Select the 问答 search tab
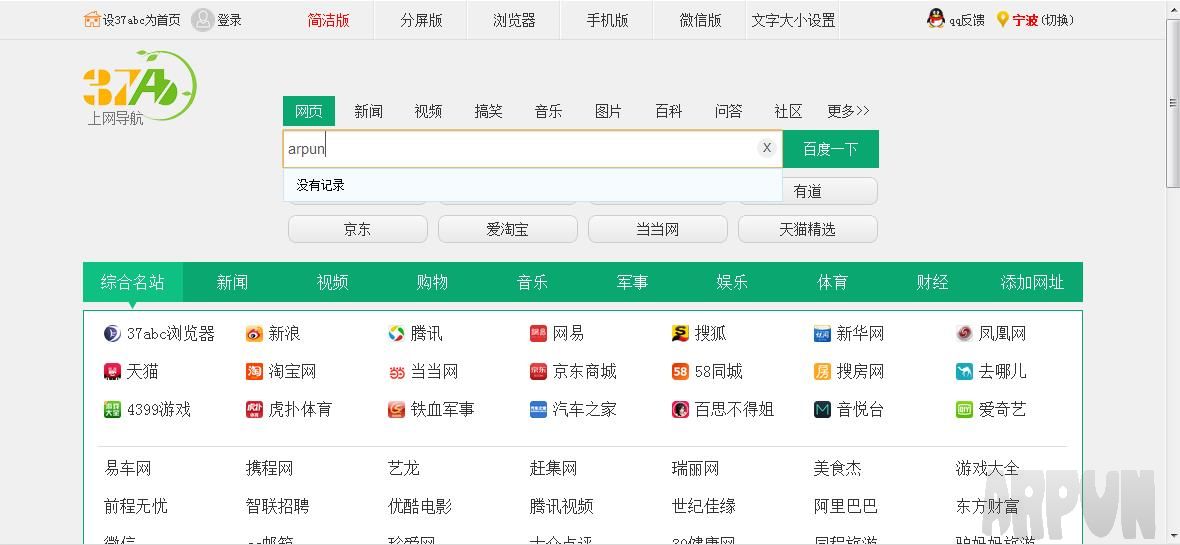 [x=728, y=111]
